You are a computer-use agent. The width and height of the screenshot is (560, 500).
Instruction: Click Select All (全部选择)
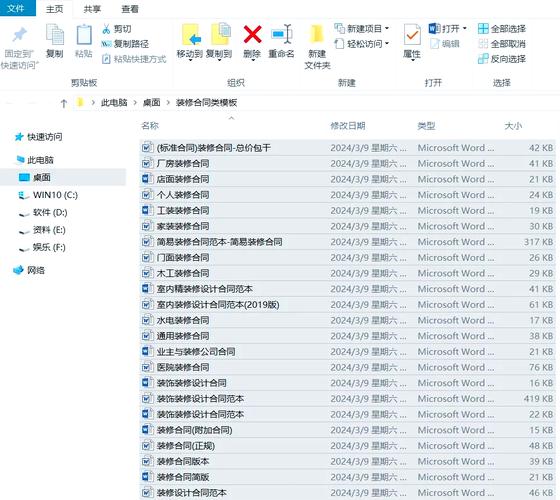[502, 29]
